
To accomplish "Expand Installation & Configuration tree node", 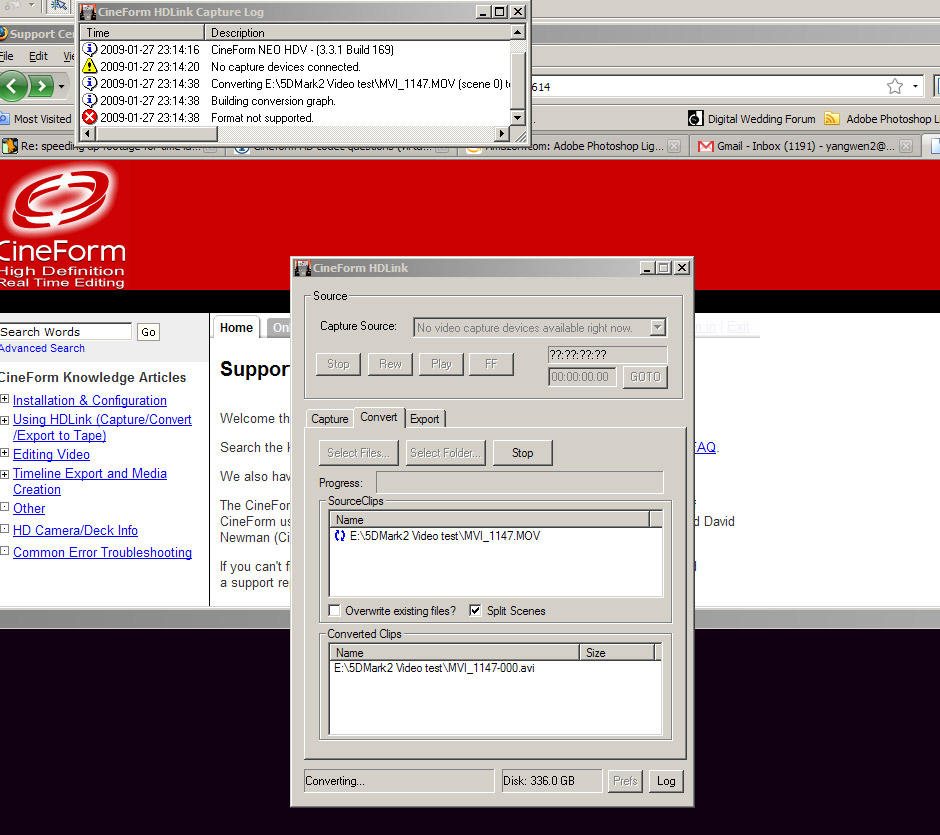I will point(5,399).
